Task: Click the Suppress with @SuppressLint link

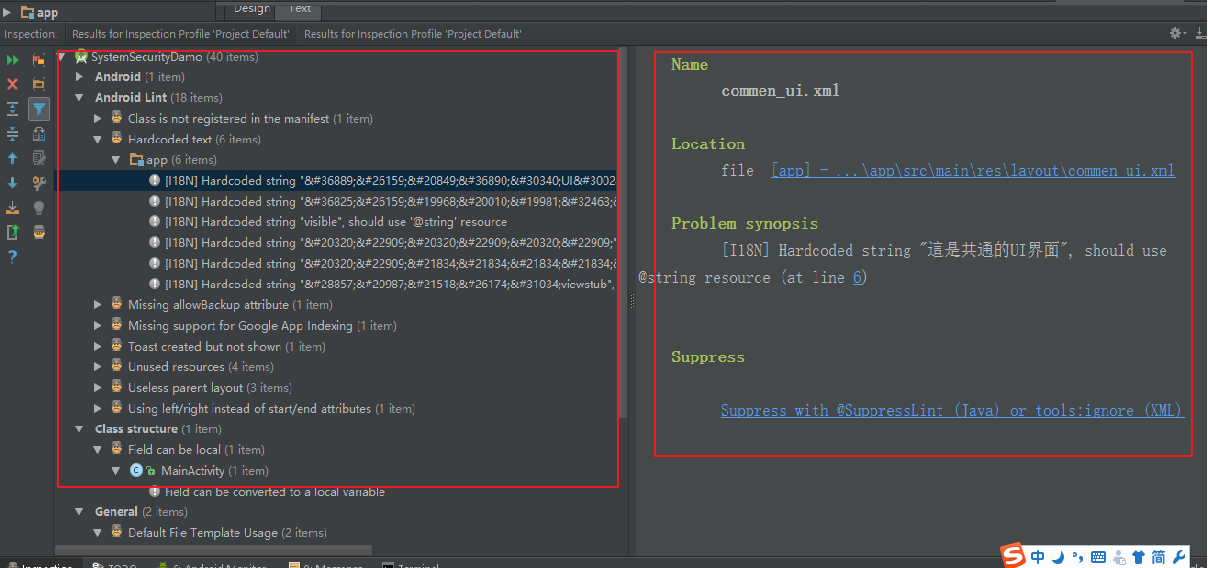Action: 951,411
